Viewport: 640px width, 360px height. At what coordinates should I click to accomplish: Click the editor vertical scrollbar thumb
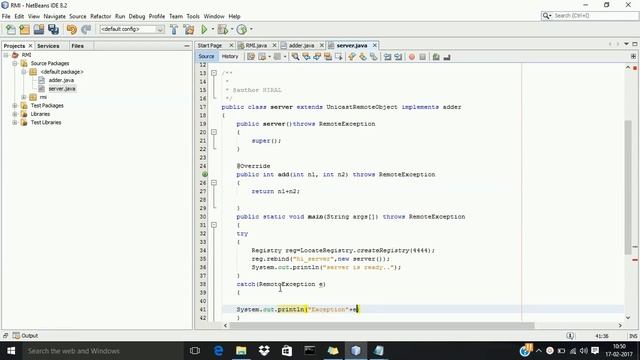pyautogui.click(x=628, y=188)
